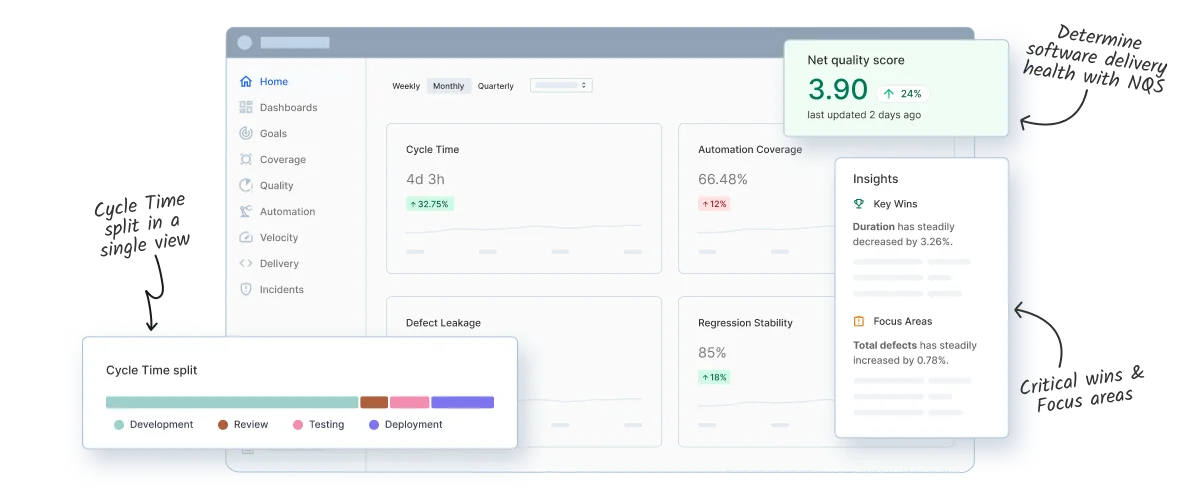The image size is (1180, 500).
Task: Select the Delivery code brackets icon
Action: pos(246,264)
